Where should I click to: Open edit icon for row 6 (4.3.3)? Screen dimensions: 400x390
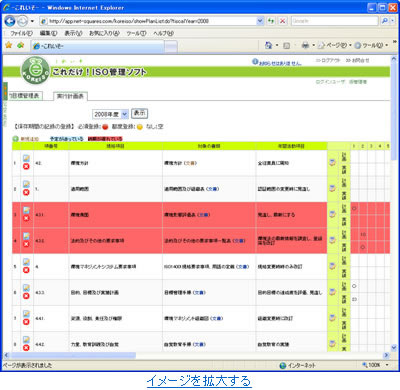click(26, 288)
